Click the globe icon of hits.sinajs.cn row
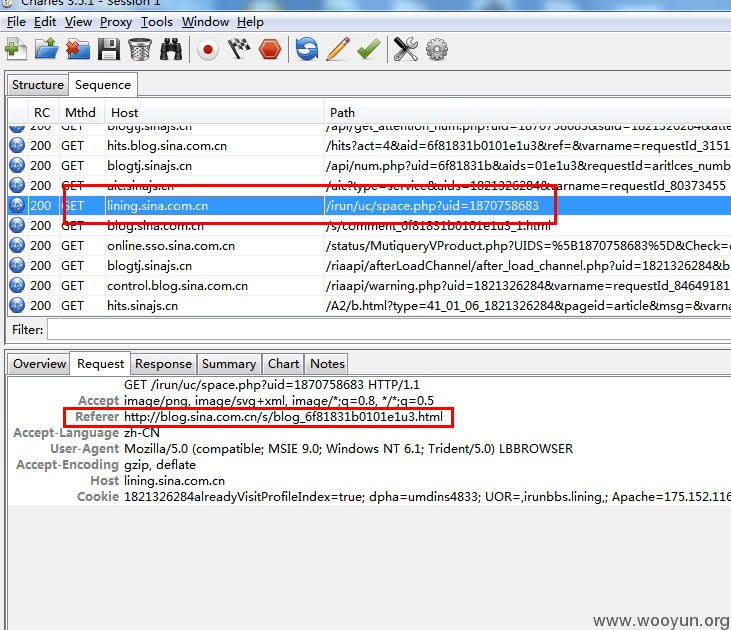 point(17,305)
